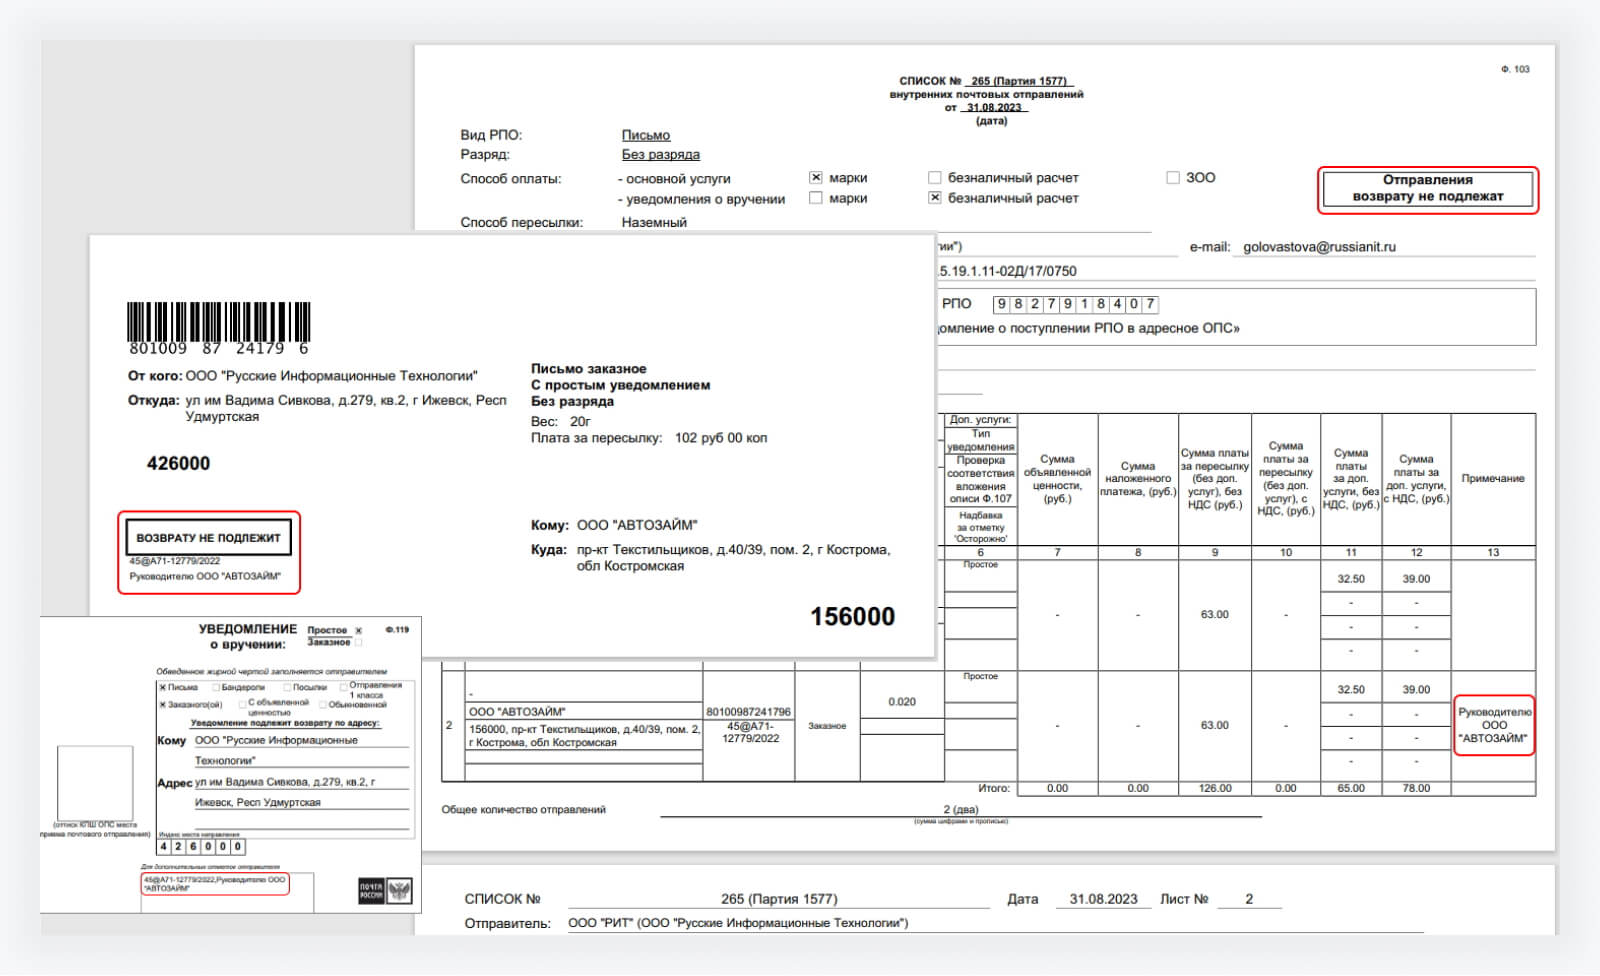Click the recipient ООО "АВТОЗАЙМ" after Кому on envelope
This screenshot has height=976, width=1600.
637,525
